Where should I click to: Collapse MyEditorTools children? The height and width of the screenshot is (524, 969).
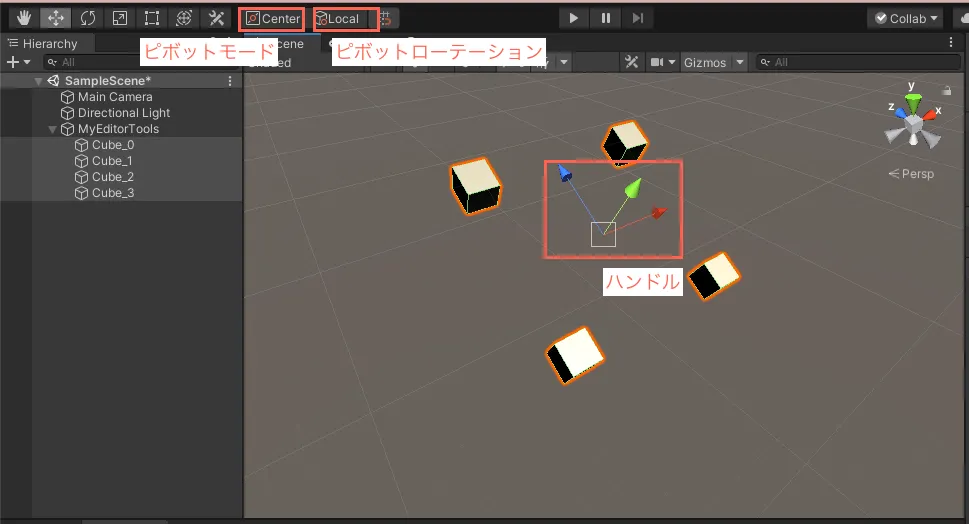point(53,129)
